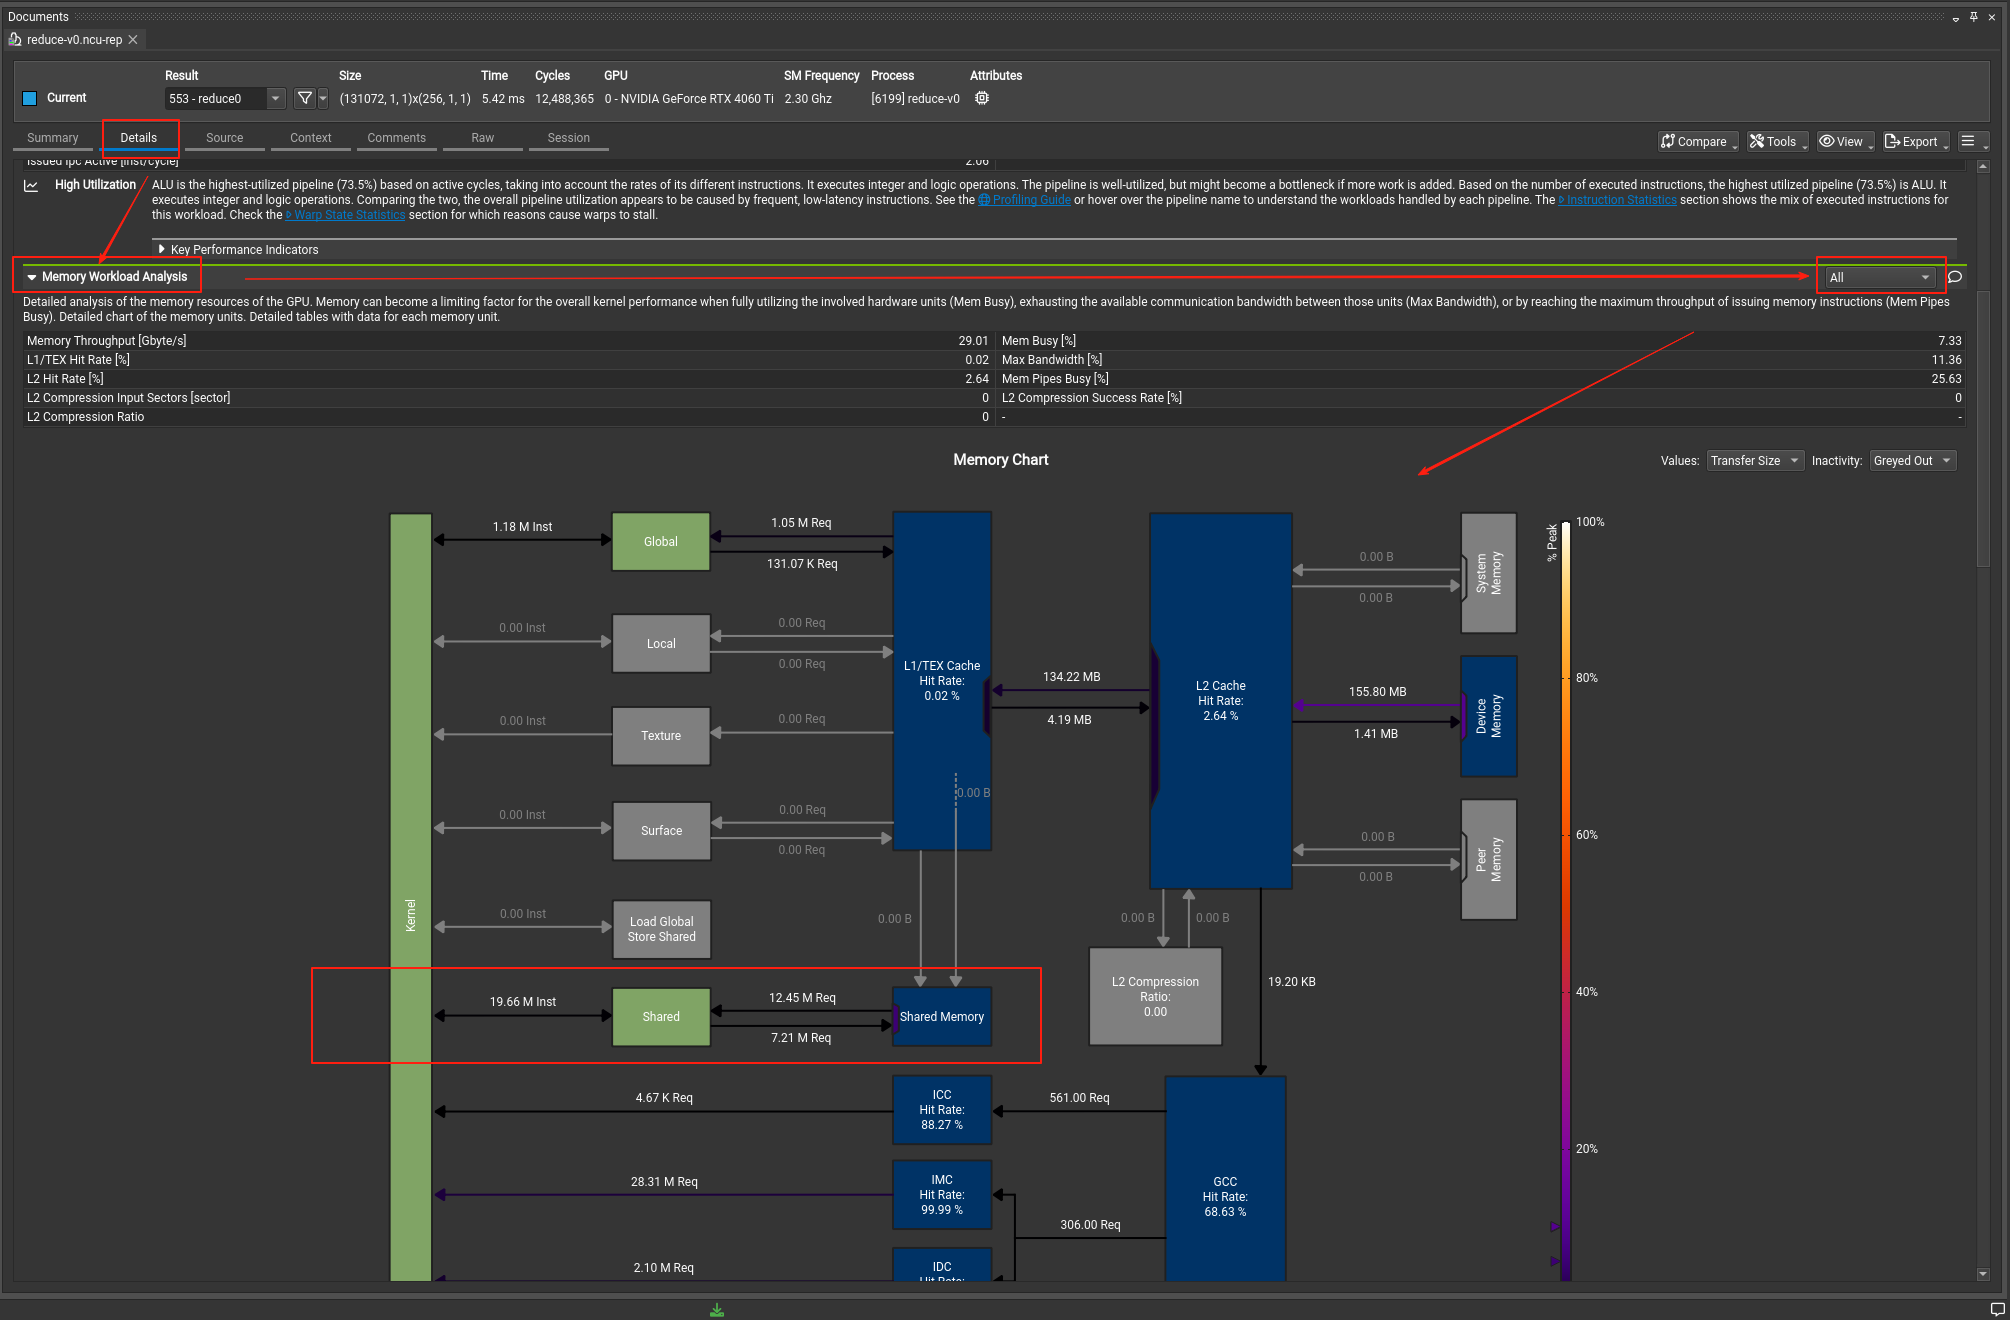
Task: Switch to the Source tab
Action: click(x=224, y=138)
